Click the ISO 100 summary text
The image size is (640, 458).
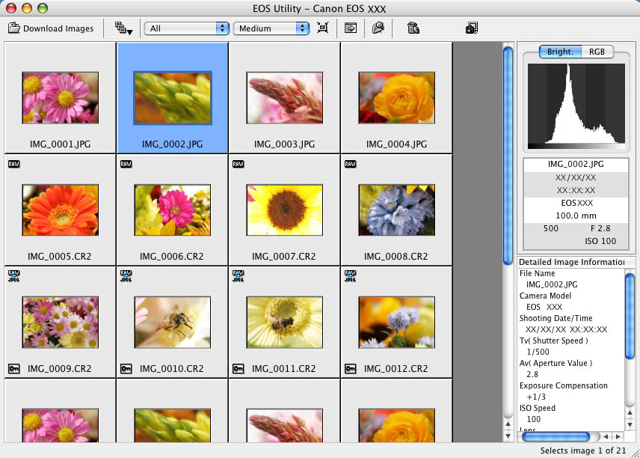[600, 241]
